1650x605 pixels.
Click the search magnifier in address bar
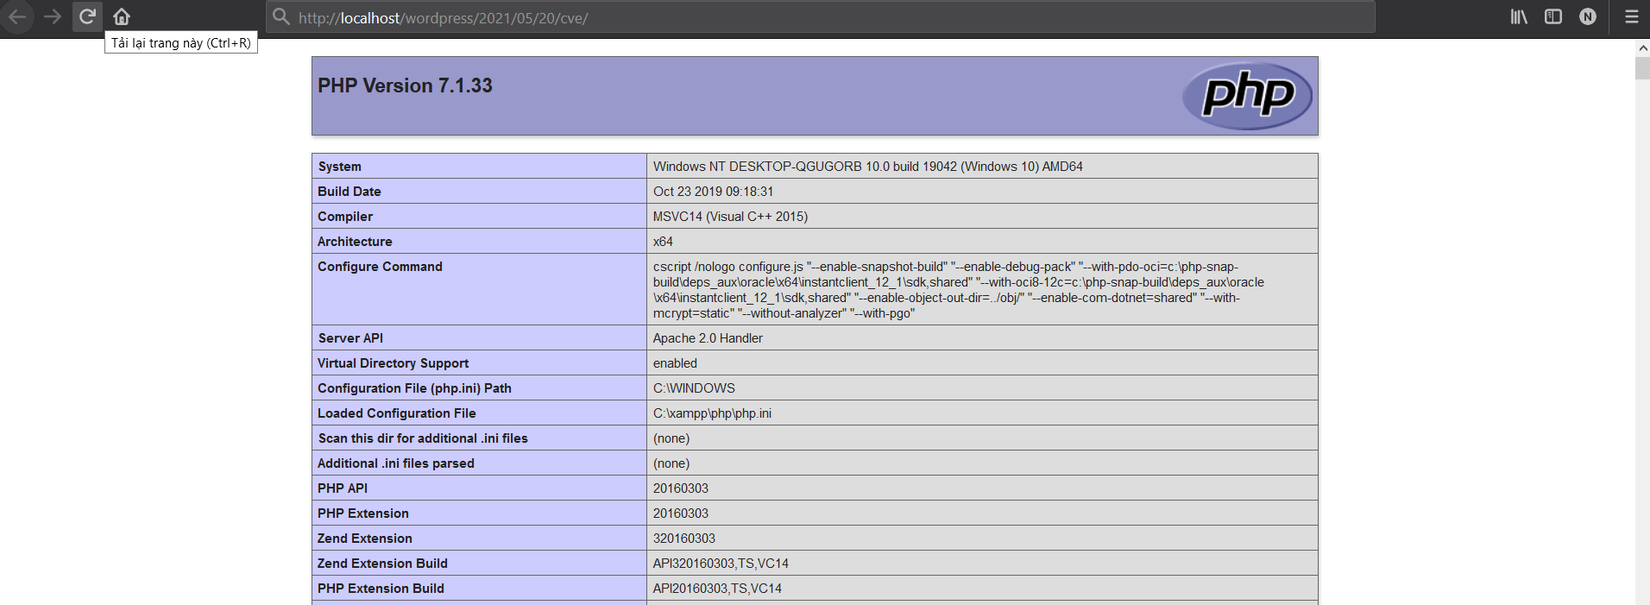282,17
